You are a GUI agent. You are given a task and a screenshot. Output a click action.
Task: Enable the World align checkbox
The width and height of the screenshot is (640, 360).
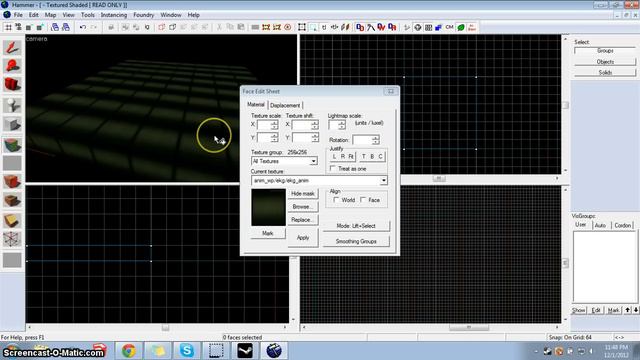(x=336, y=200)
